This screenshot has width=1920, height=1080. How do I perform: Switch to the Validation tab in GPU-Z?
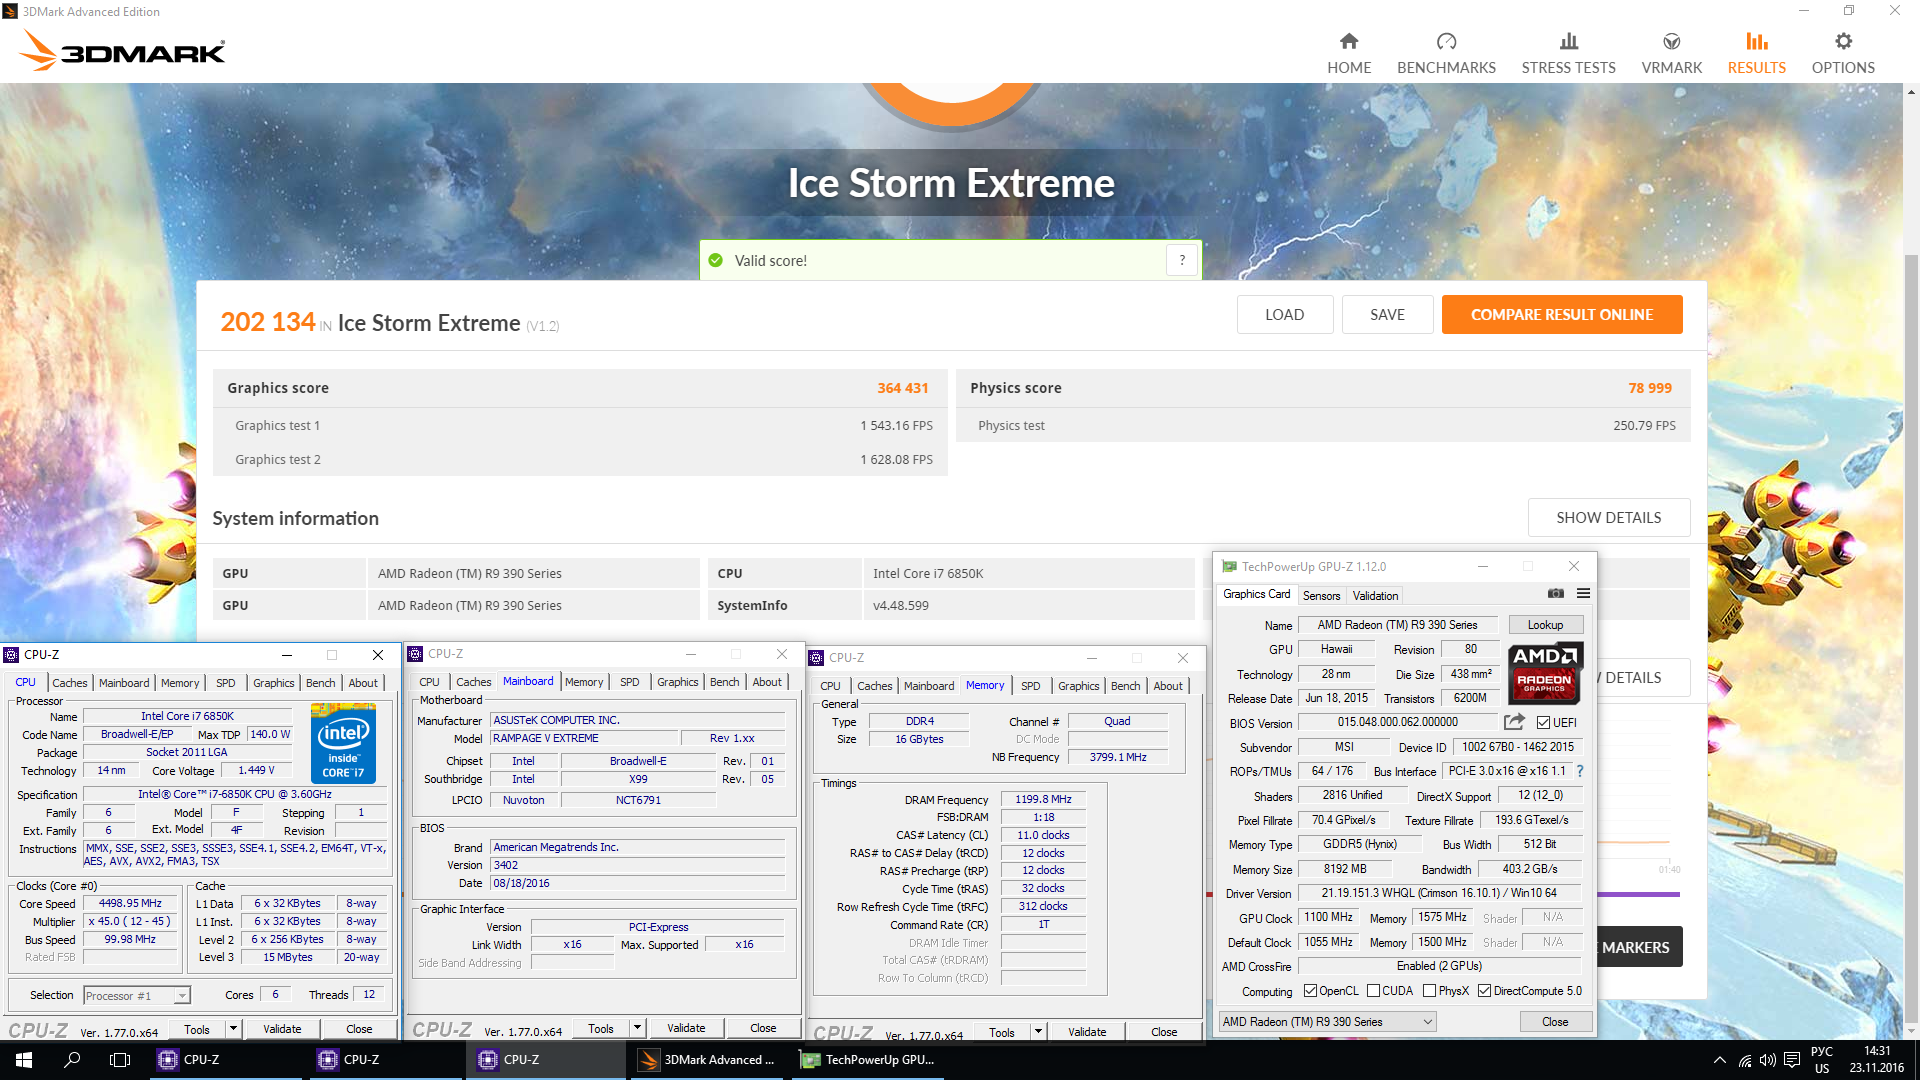pos(1375,595)
